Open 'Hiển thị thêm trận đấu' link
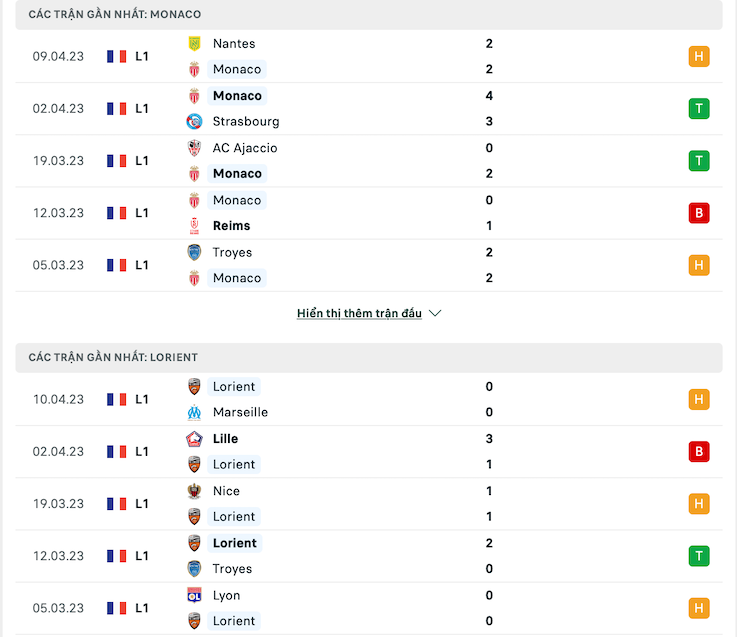This screenshot has width=737, height=637. click(x=359, y=313)
